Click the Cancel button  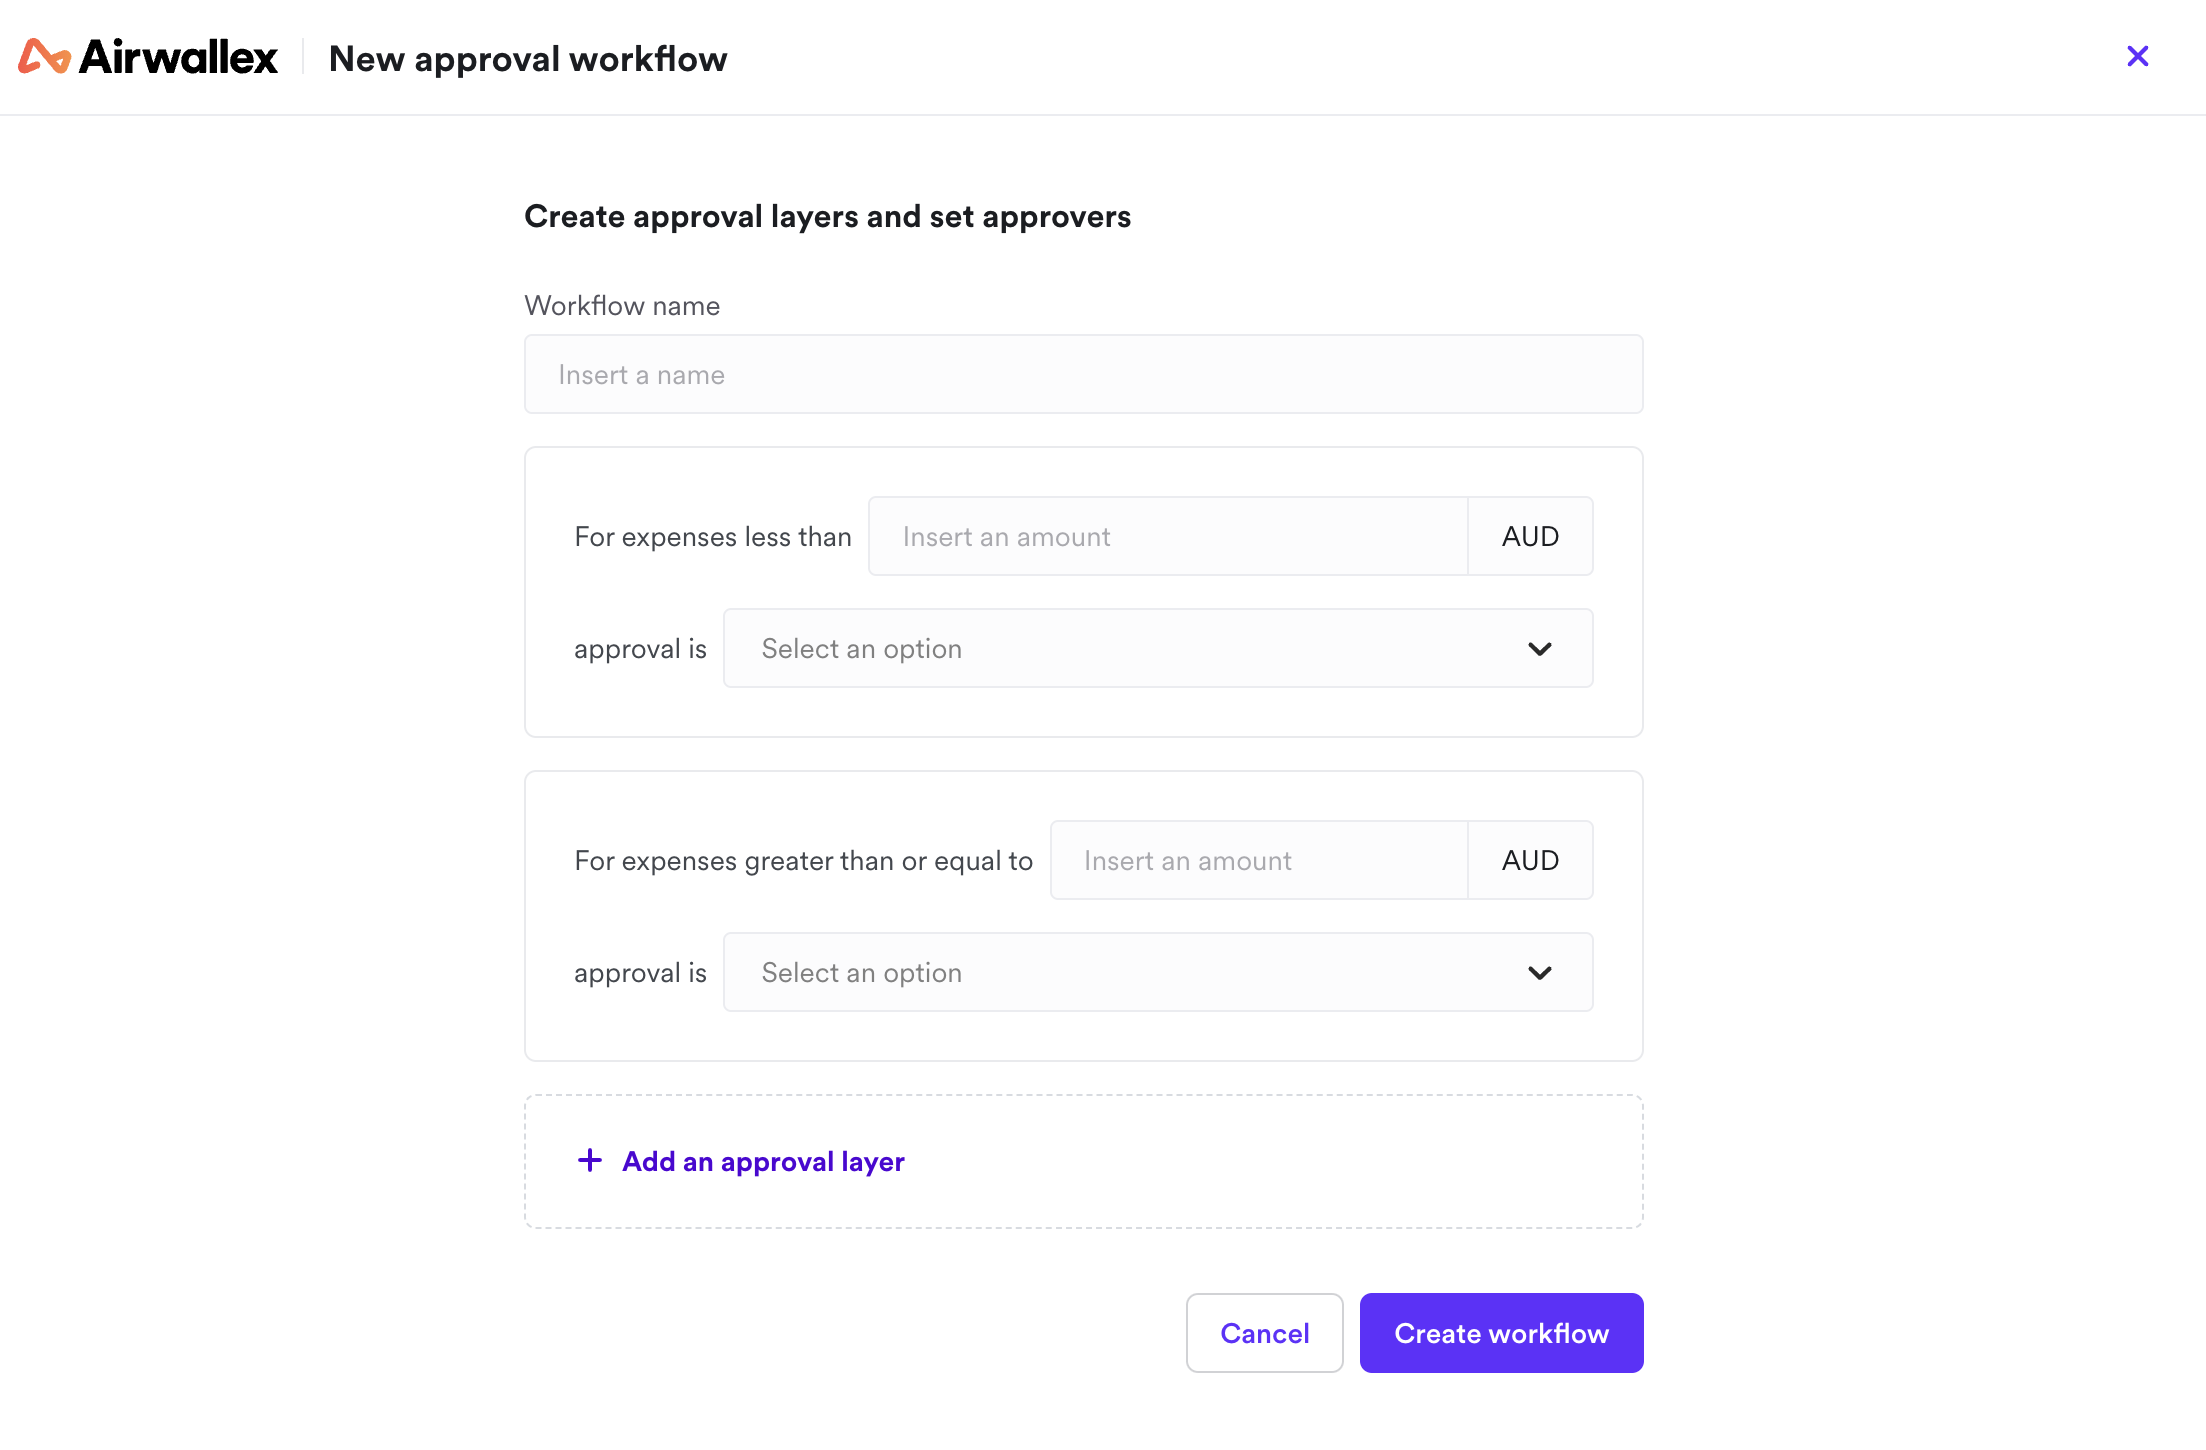pos(1264,1333)
